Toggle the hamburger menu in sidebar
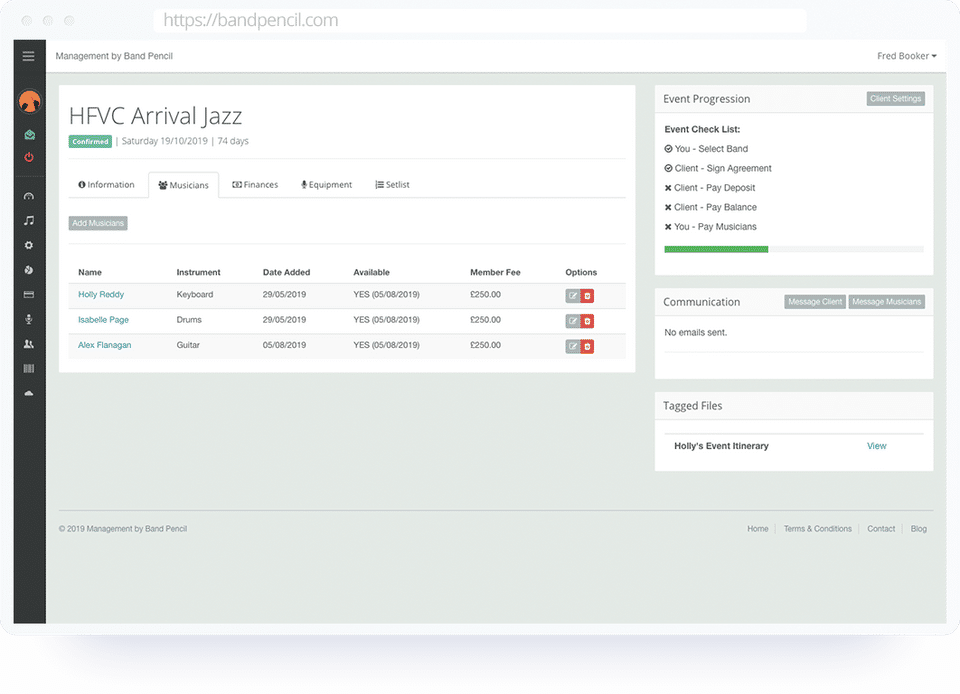960x694 pixels. (x=28, y=56)
